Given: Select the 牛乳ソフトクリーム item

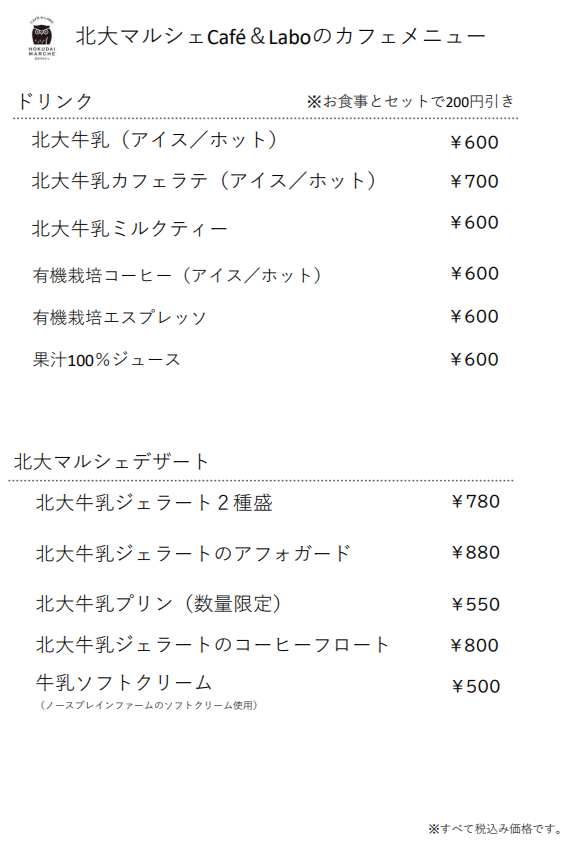Looking at the screenshot, I should 124,682.
